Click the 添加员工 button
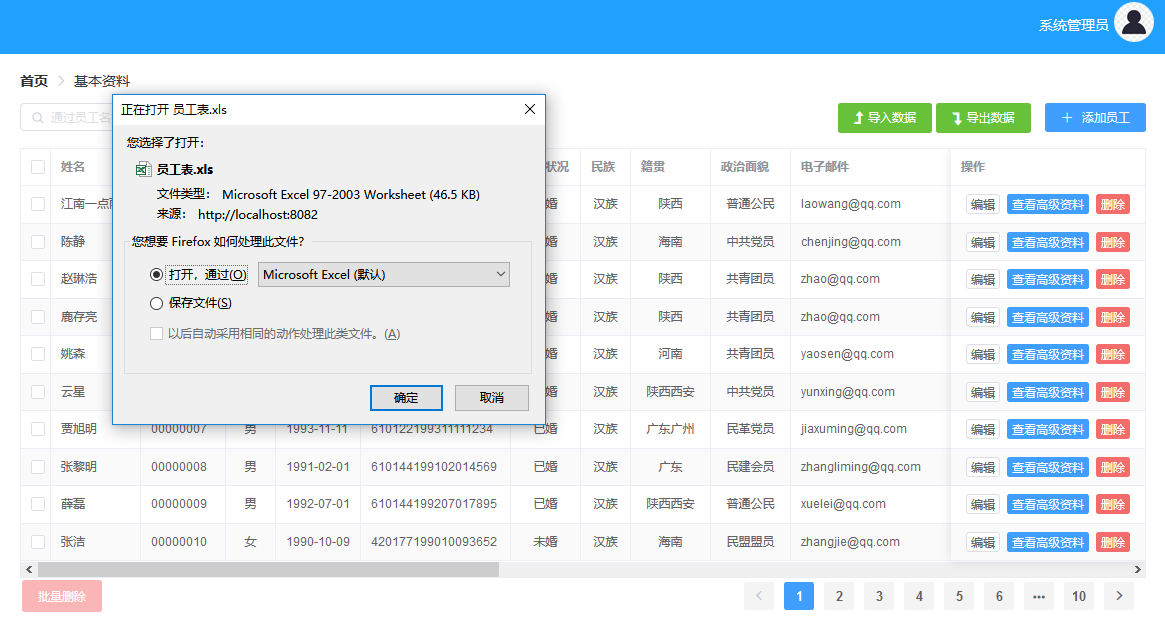The image size is (1165, 636). tap(1095, 117)
